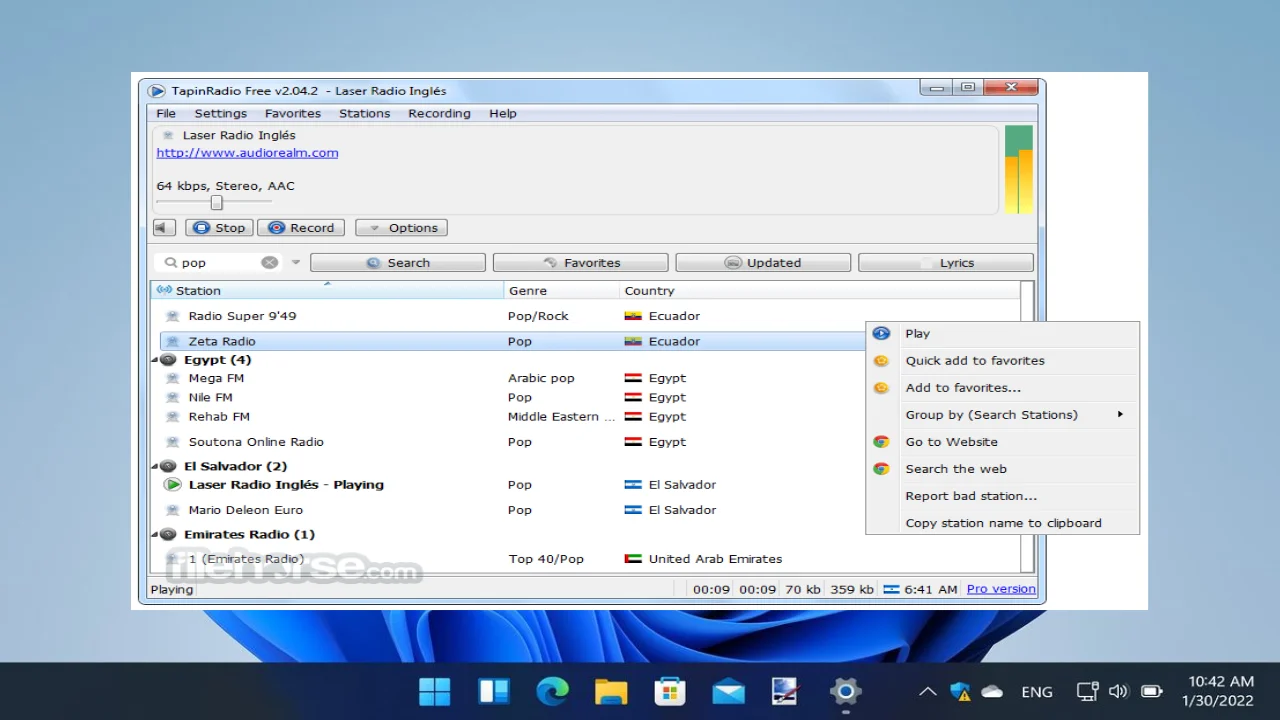
Task: Open Windows Start menu
Action: [434, 691]
